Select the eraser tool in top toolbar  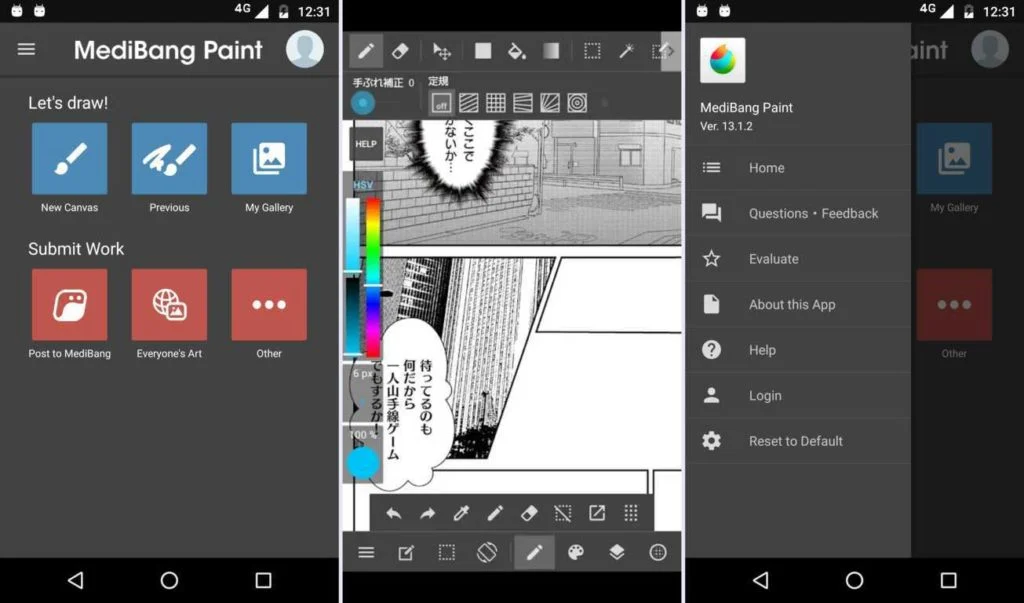(x=400, y=51)
